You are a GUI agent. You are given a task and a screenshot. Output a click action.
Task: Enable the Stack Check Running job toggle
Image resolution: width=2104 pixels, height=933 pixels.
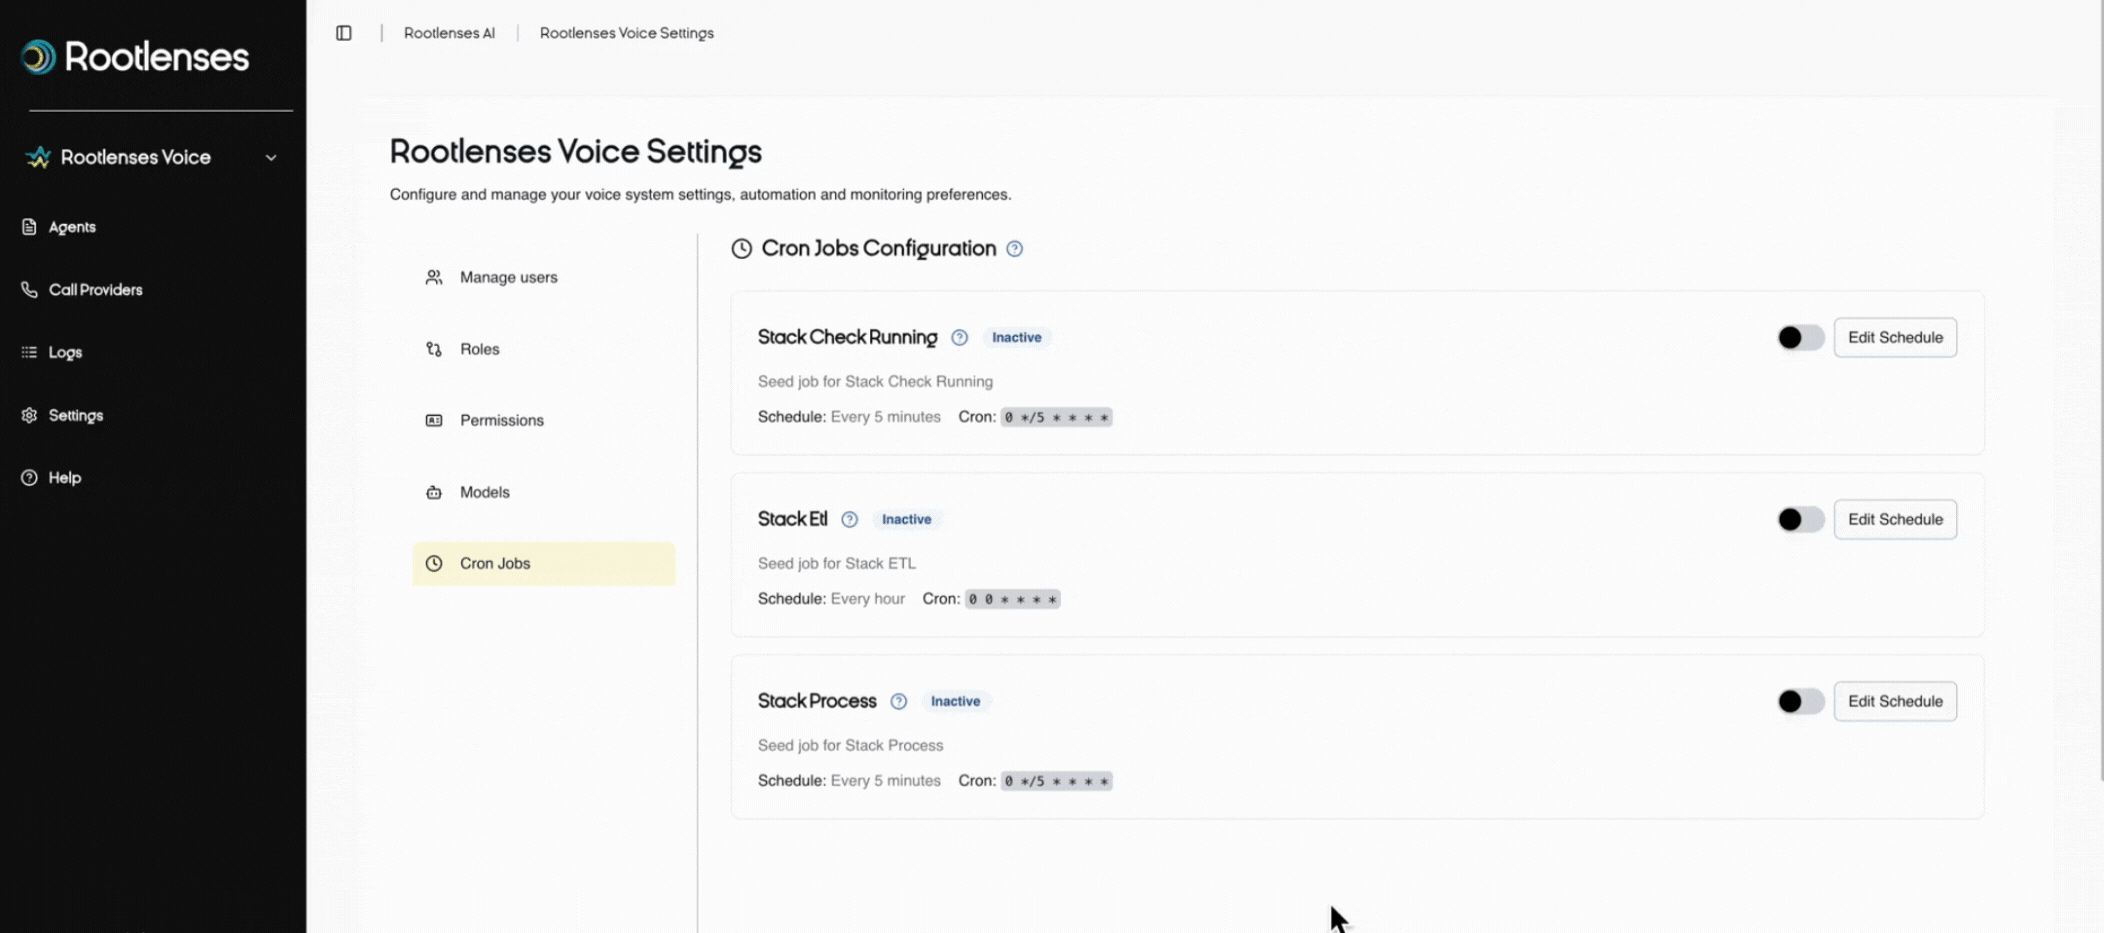(x=1800, y=338)
